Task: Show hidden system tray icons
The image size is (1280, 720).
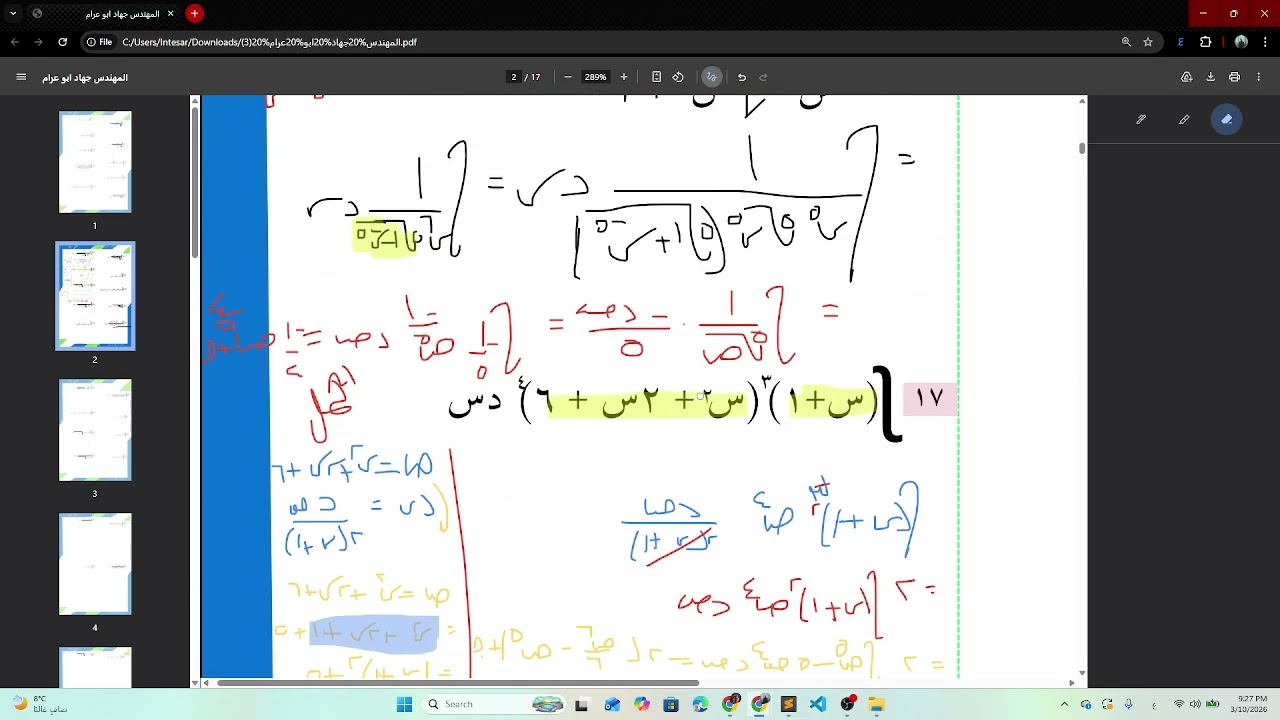Action: 1063,704
